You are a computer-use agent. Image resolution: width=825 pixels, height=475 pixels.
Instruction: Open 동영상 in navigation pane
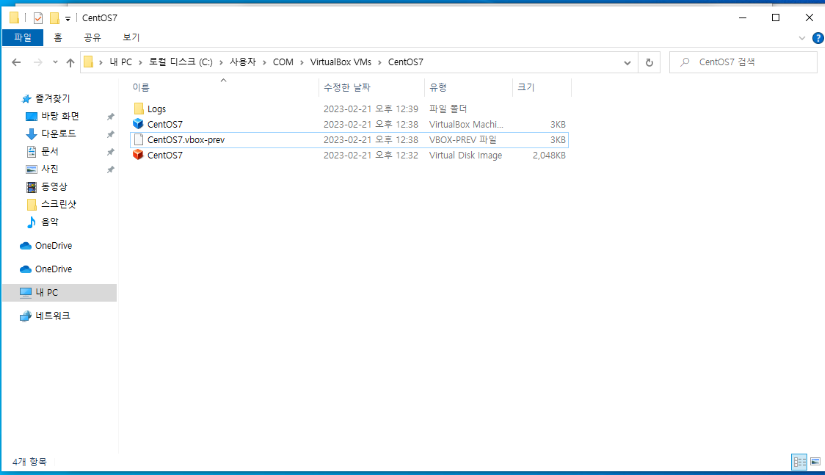pos(54,187)
